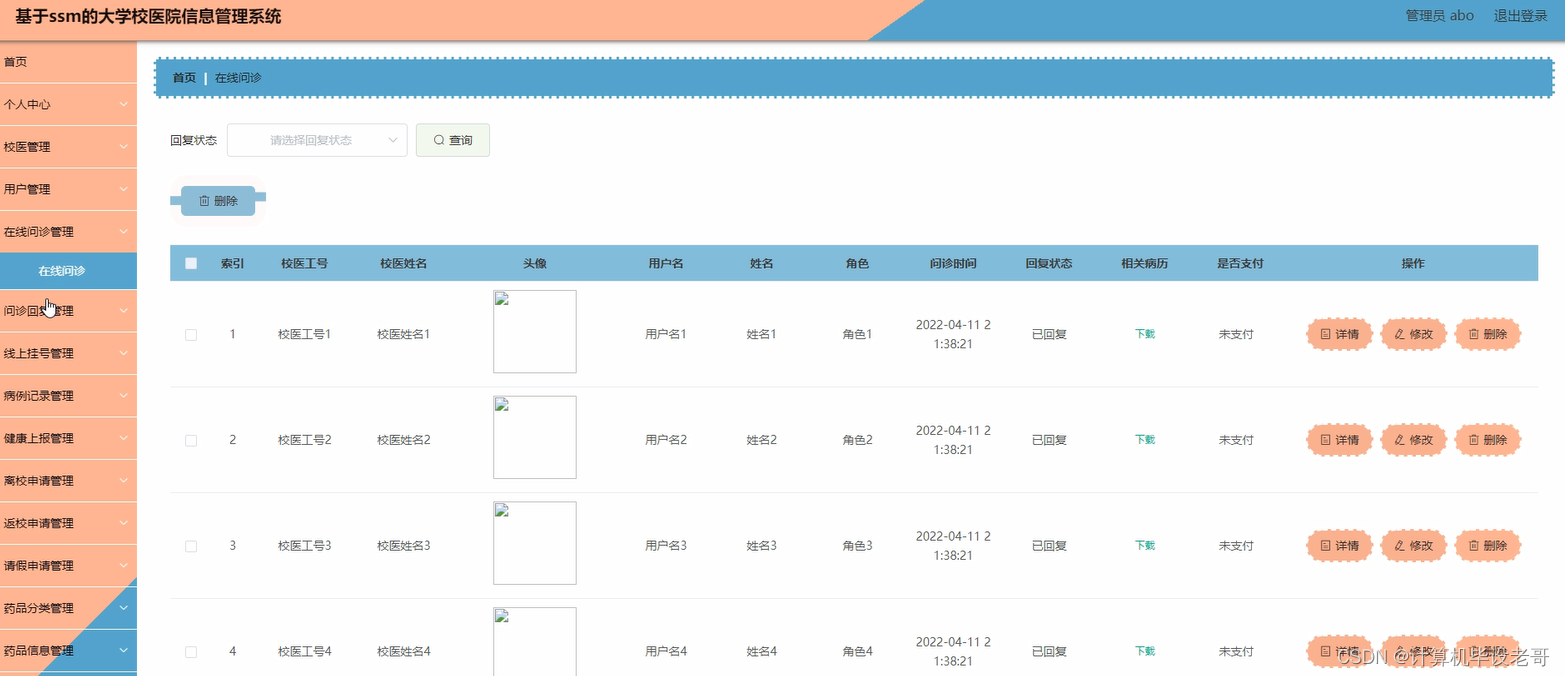This screenshot has width=1565, height=676.
Task: Open the 首页 sidebar menu item
Action: click(x=68, y=62)
